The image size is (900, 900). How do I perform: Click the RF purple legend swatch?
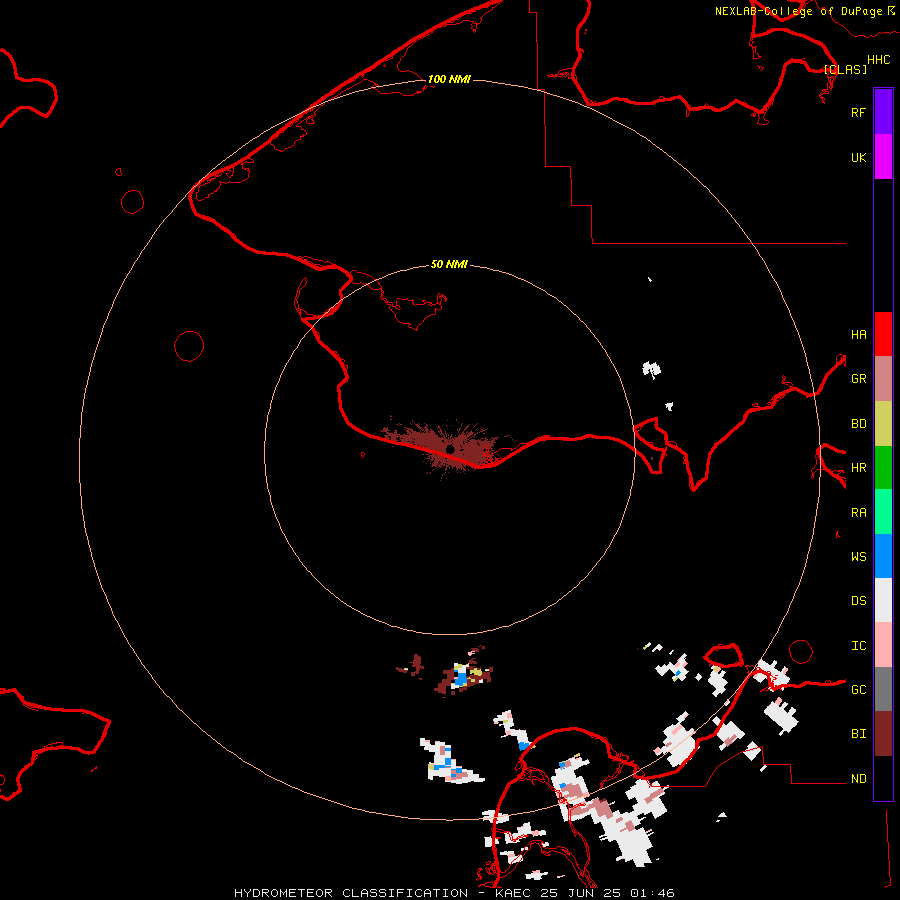pos(883,112)
